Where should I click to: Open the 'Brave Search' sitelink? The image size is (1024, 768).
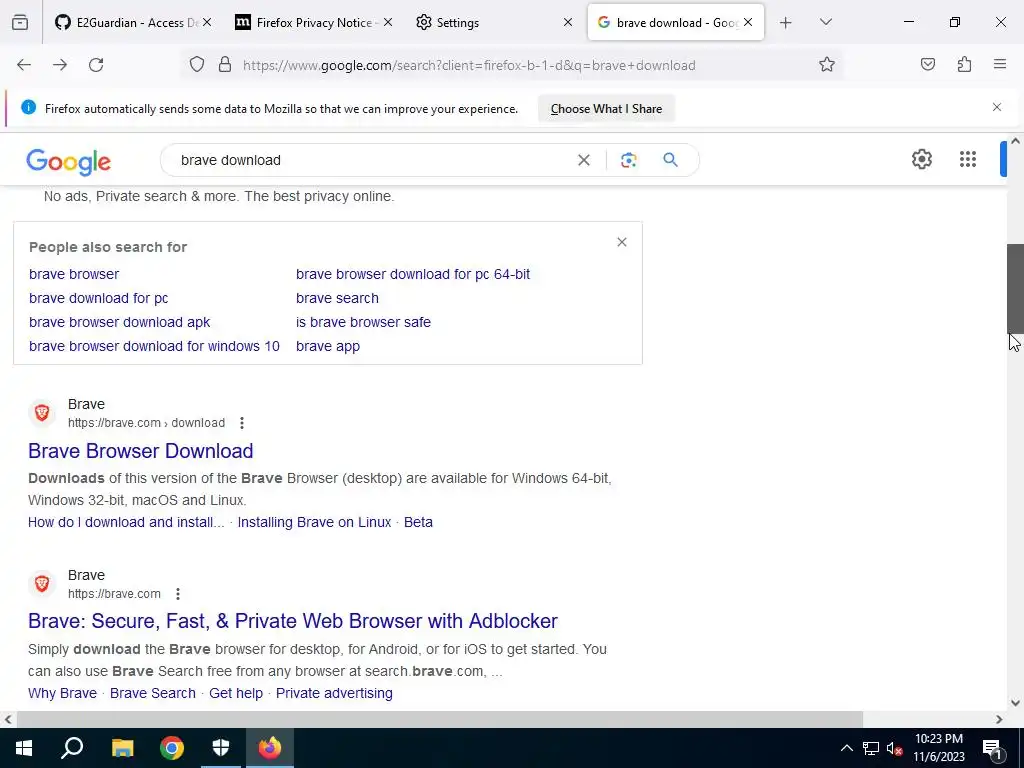tap(153, 694)
